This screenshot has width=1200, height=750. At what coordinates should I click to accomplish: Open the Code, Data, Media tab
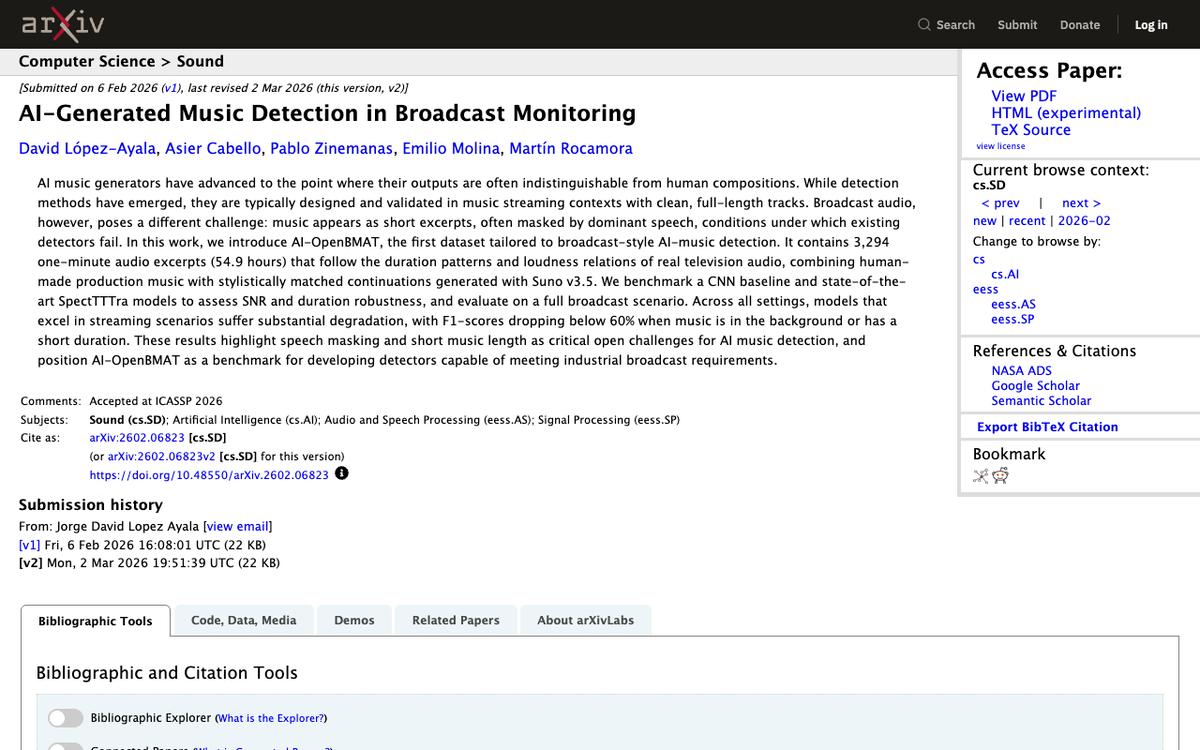(x=244, y=620)
